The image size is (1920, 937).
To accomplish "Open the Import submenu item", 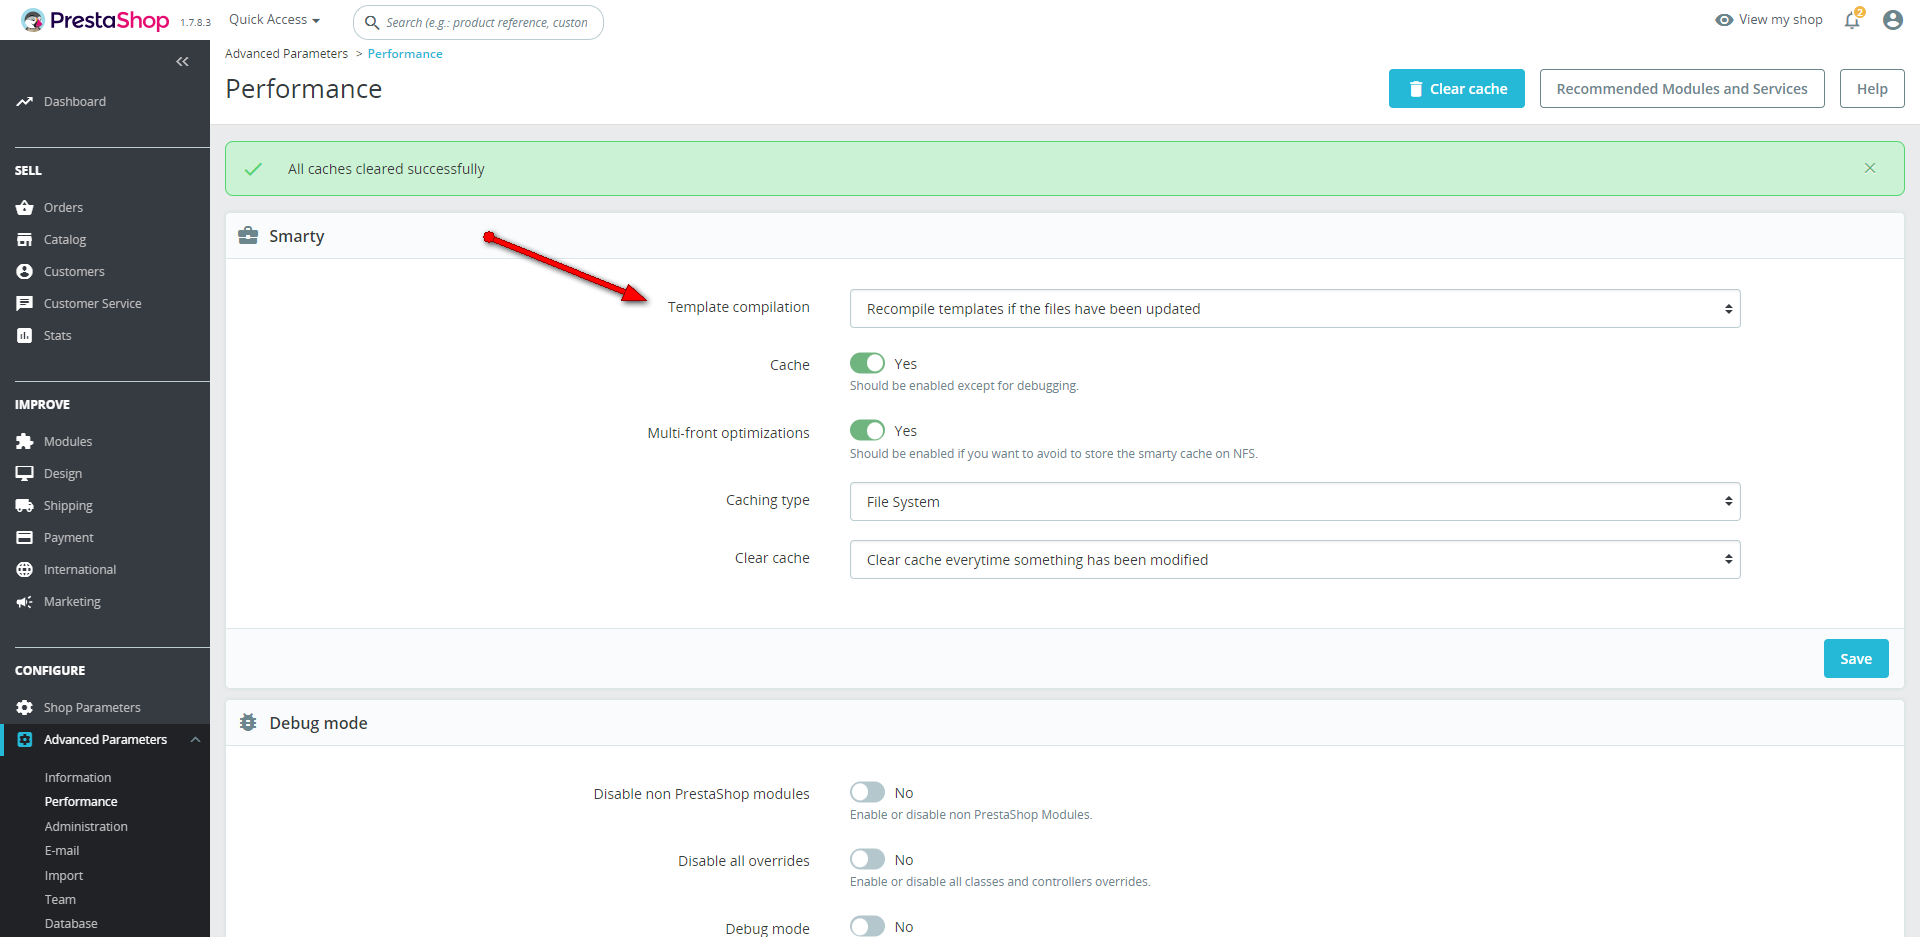I will point(64,876).
